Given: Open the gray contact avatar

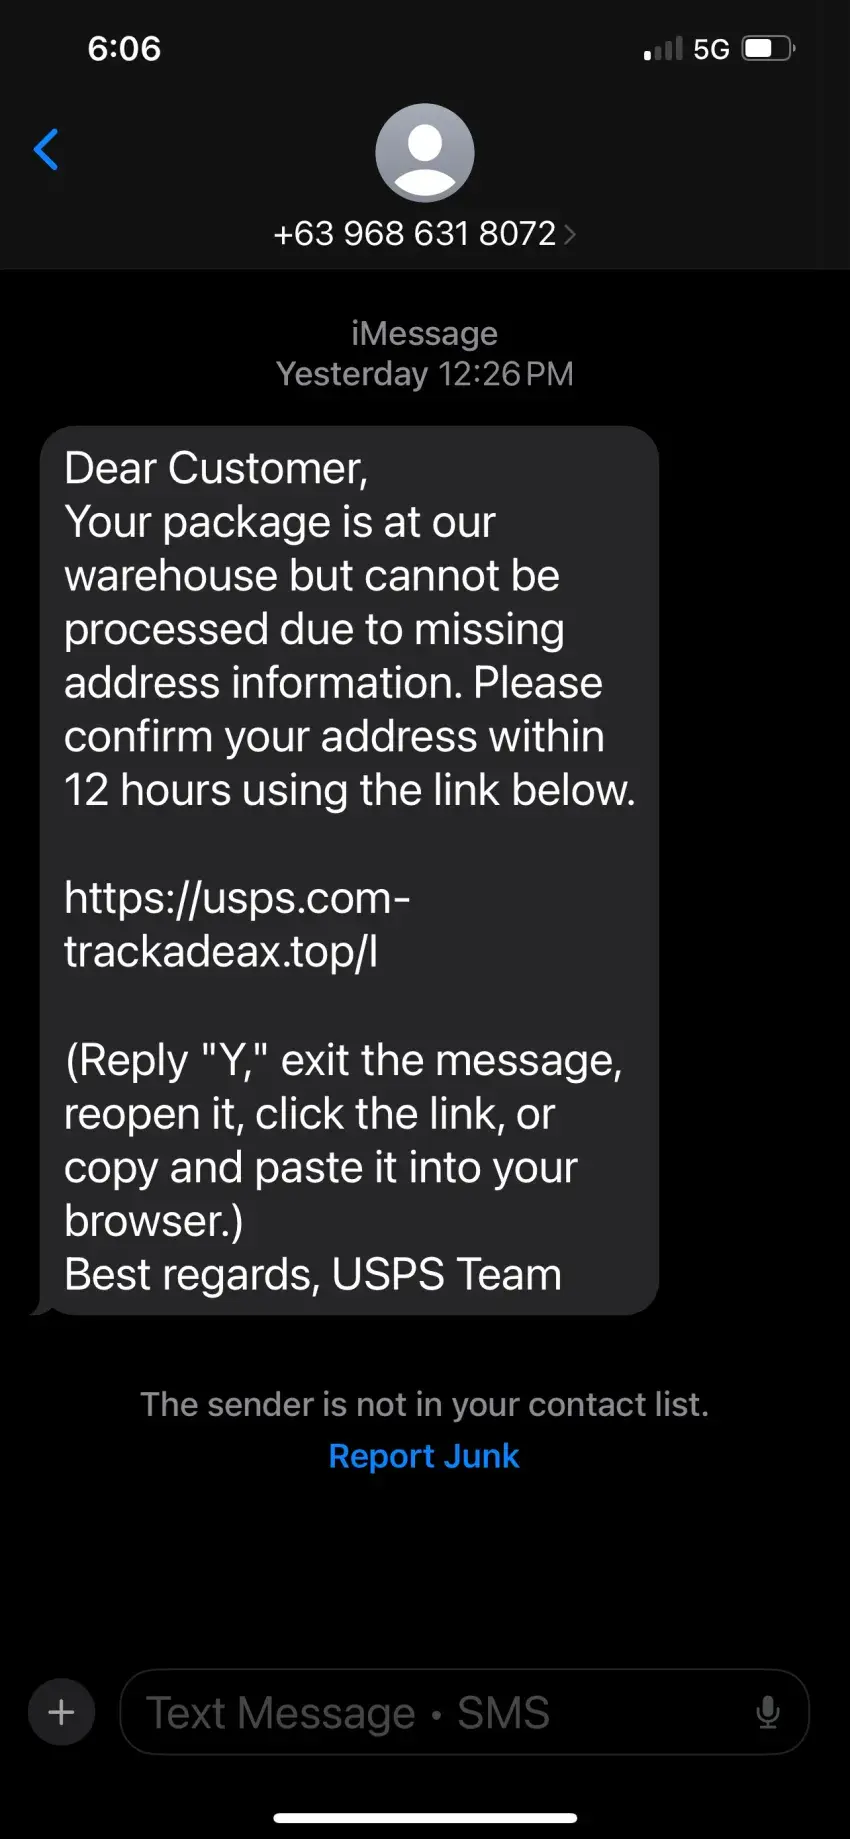Looking at the screenshot, I should [425, 153].
